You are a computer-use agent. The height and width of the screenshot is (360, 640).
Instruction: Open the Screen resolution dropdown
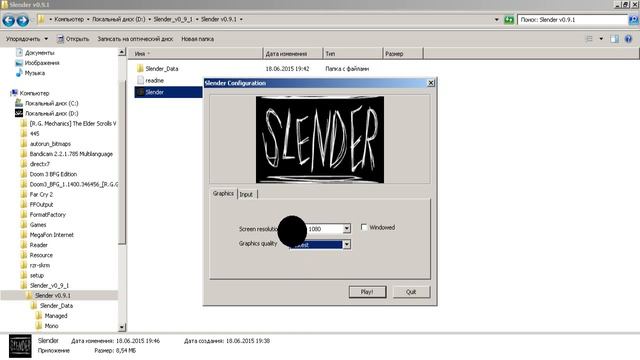[x=347, y=229]
